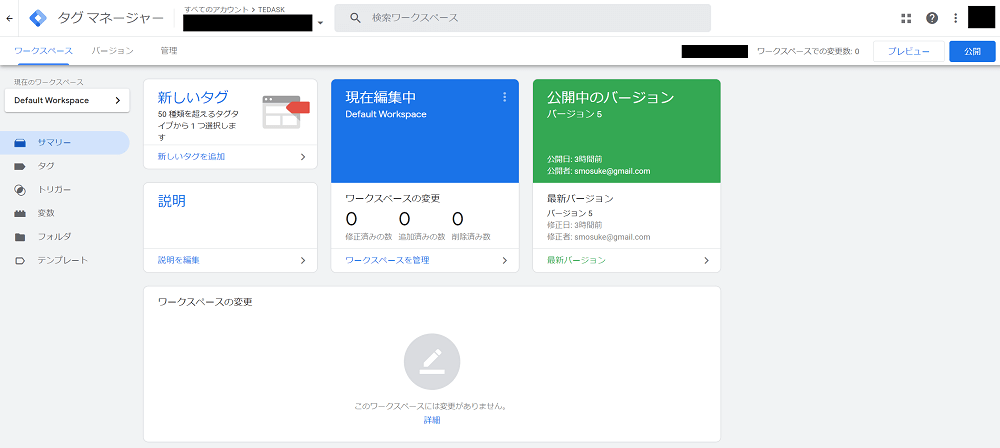The width and height of the screenshot is (1000, 448).
Task: Select トリガー in the sidebar
Action: pos(54,189)
